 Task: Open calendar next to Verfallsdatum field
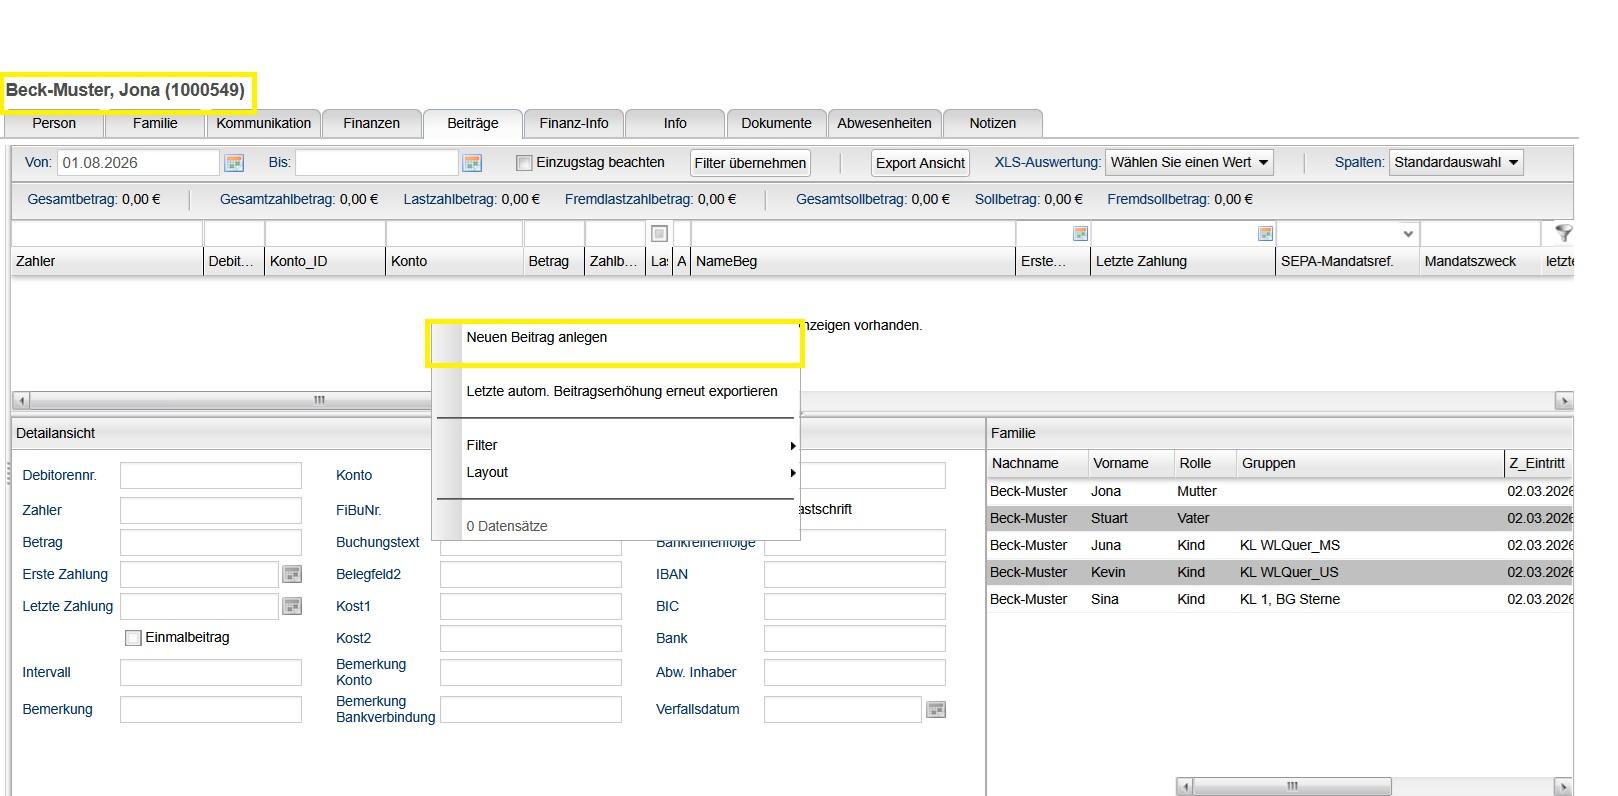(936, 710)
